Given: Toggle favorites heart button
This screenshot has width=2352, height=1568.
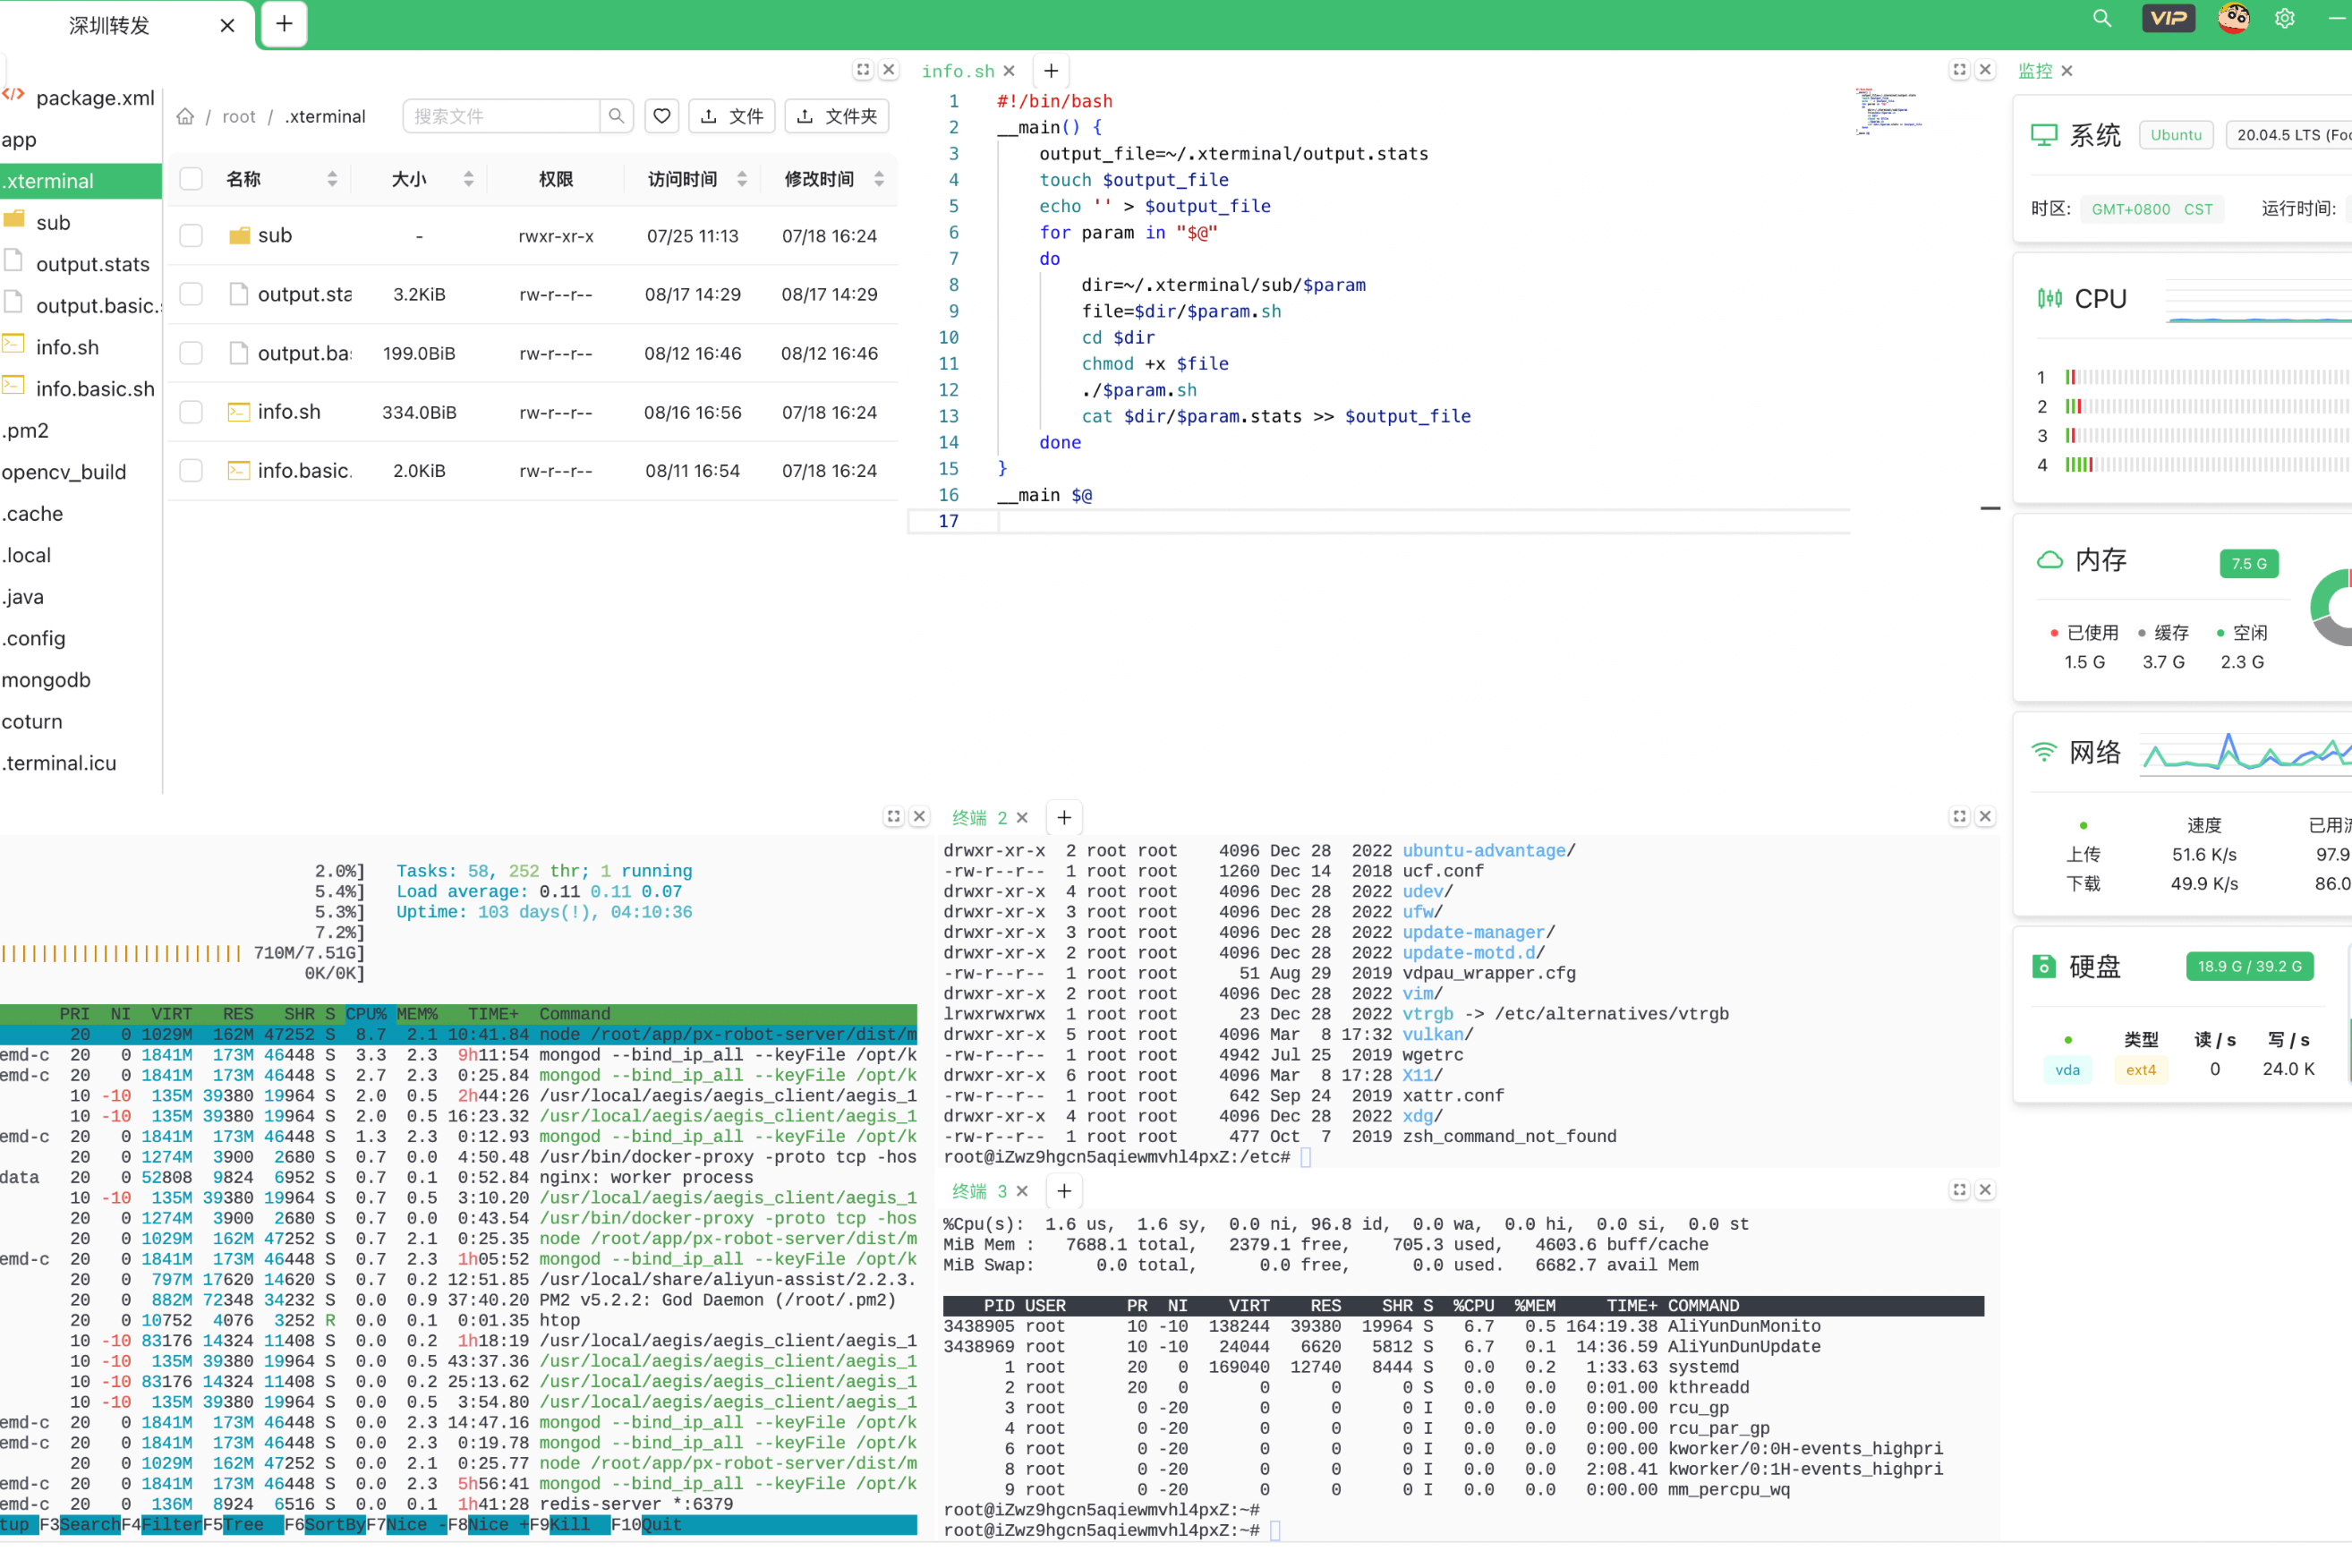Looking at the screenshot, I should [x=662, y=116].
